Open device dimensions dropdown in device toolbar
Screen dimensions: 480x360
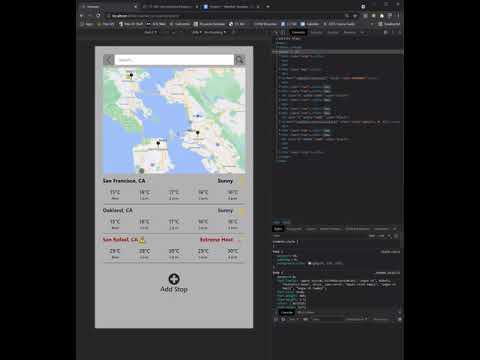(x=152, y=32)
